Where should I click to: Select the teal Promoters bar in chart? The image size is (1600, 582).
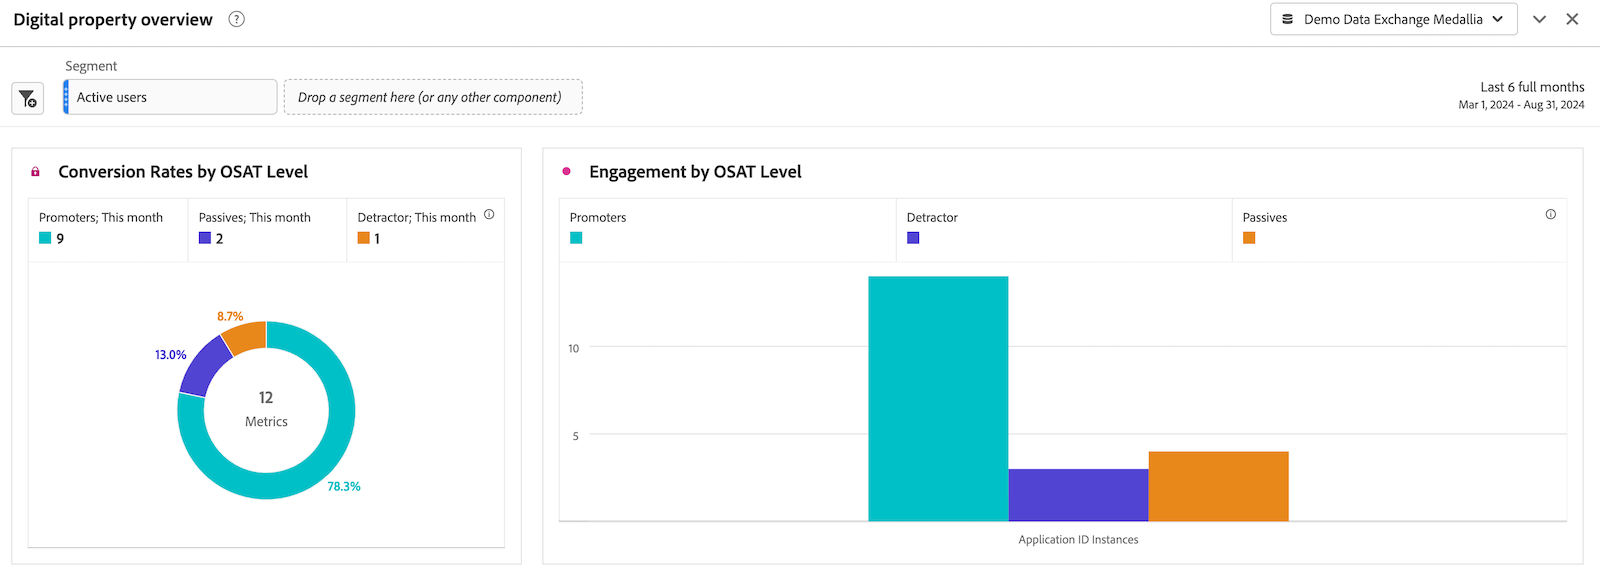tap(938, 398)
